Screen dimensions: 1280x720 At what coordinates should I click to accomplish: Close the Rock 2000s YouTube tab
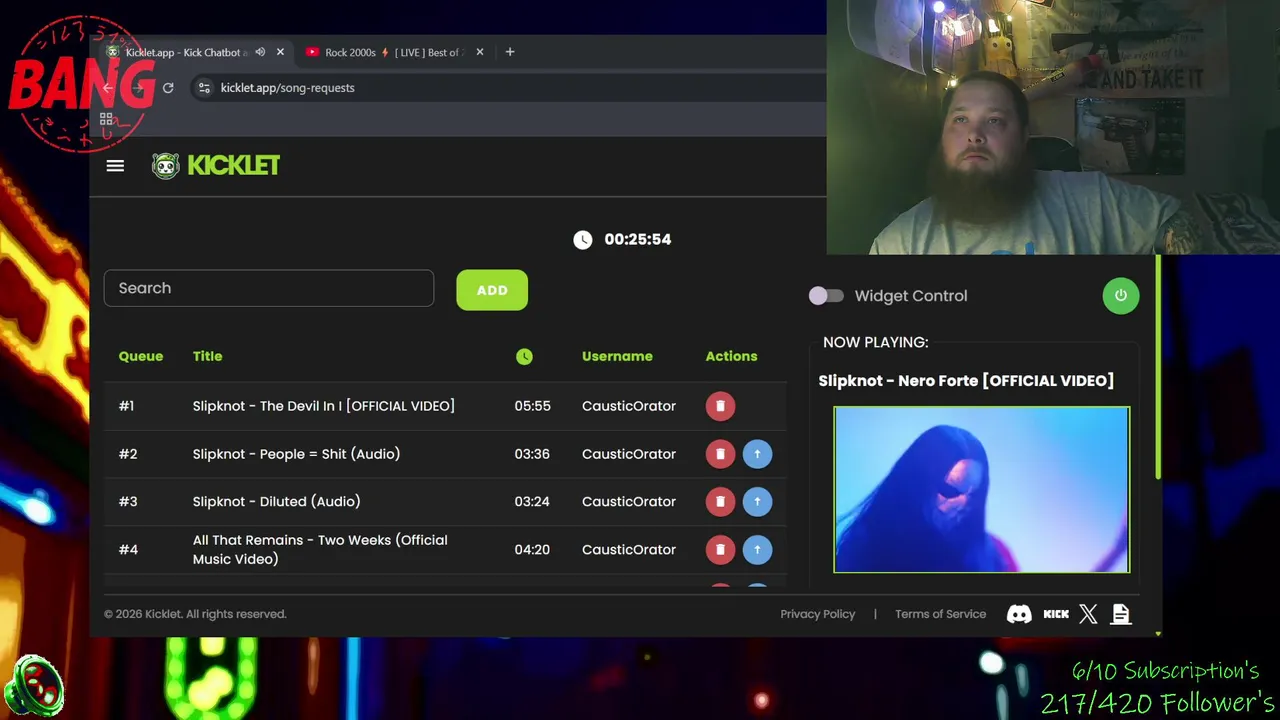[480, 52]
